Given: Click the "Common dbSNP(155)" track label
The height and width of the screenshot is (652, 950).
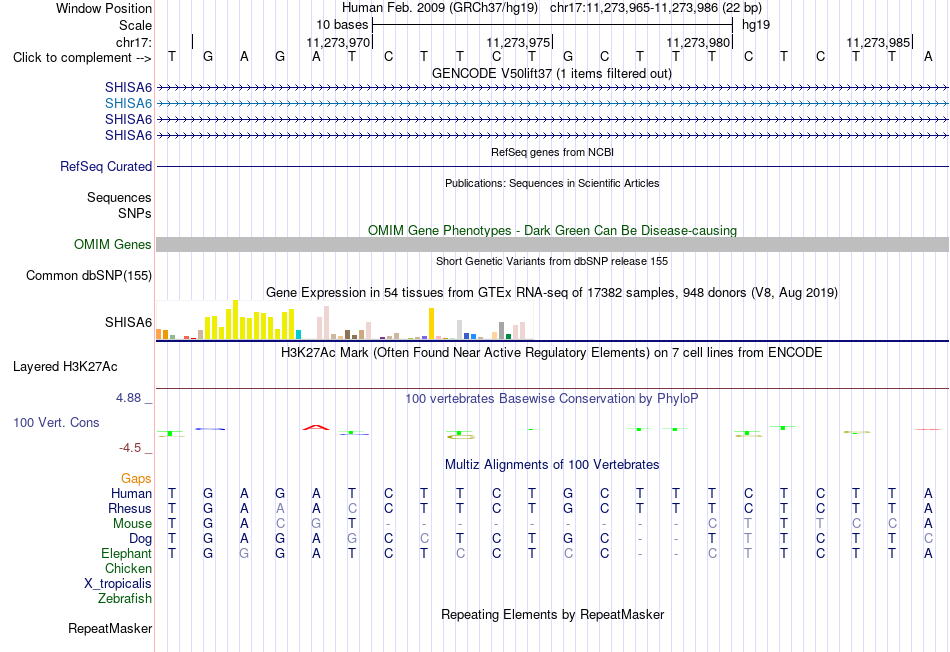Looking at the screenshot, I should (88, 276).
